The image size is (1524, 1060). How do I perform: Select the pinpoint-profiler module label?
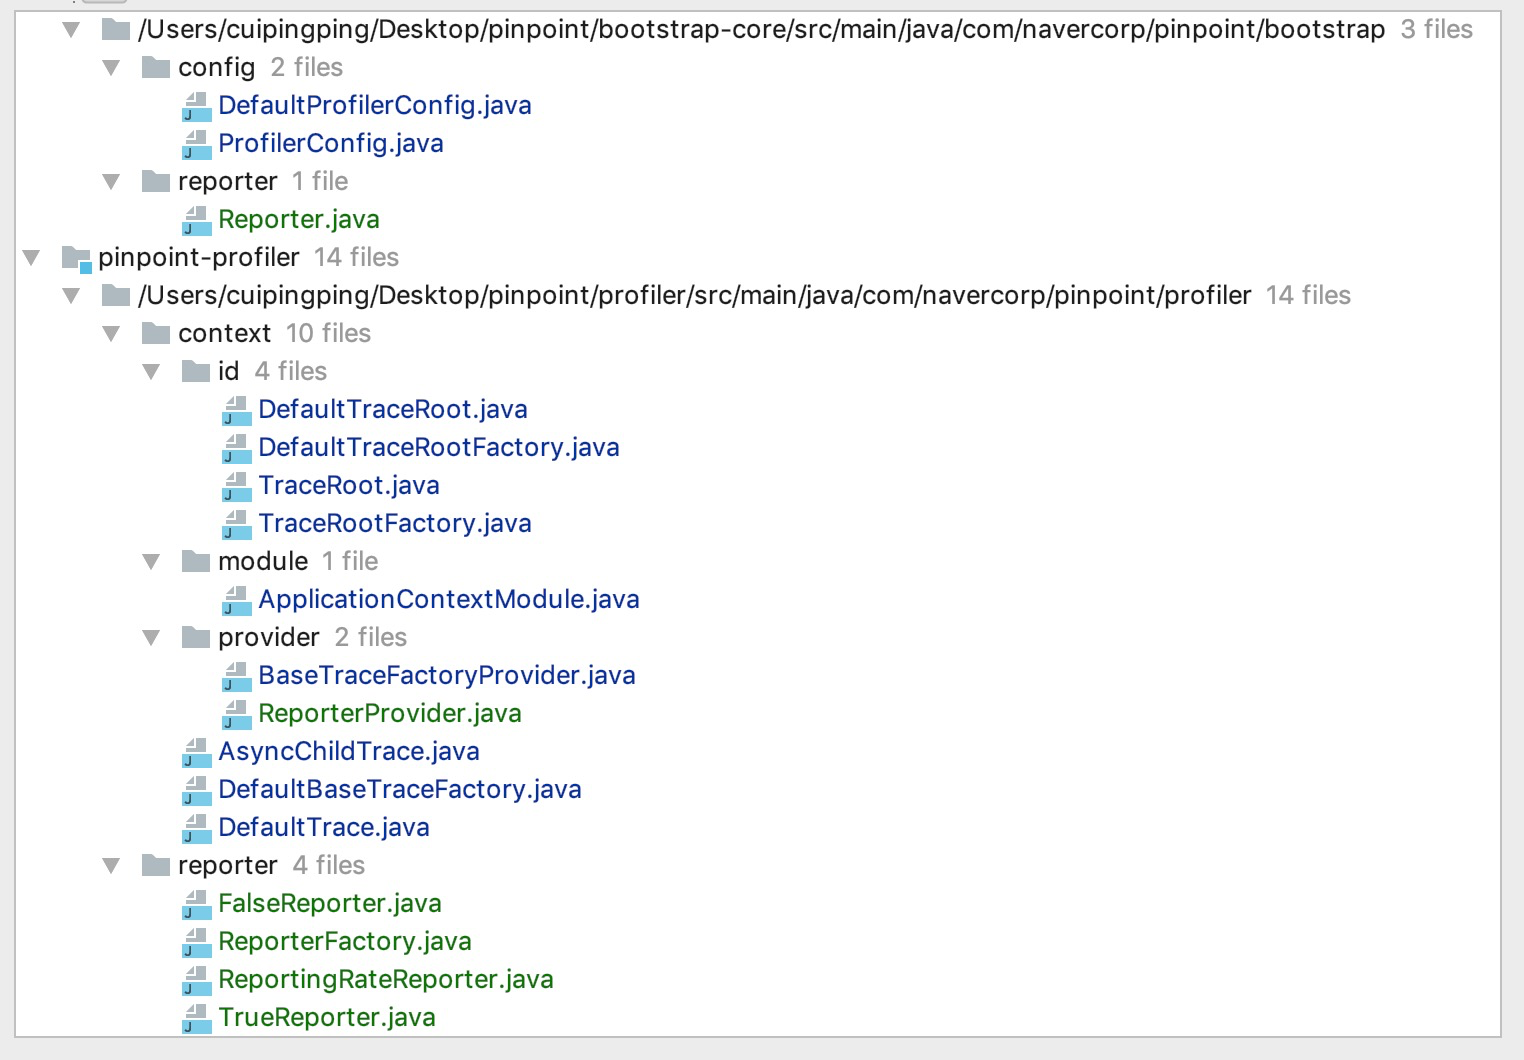coord(199,257)
